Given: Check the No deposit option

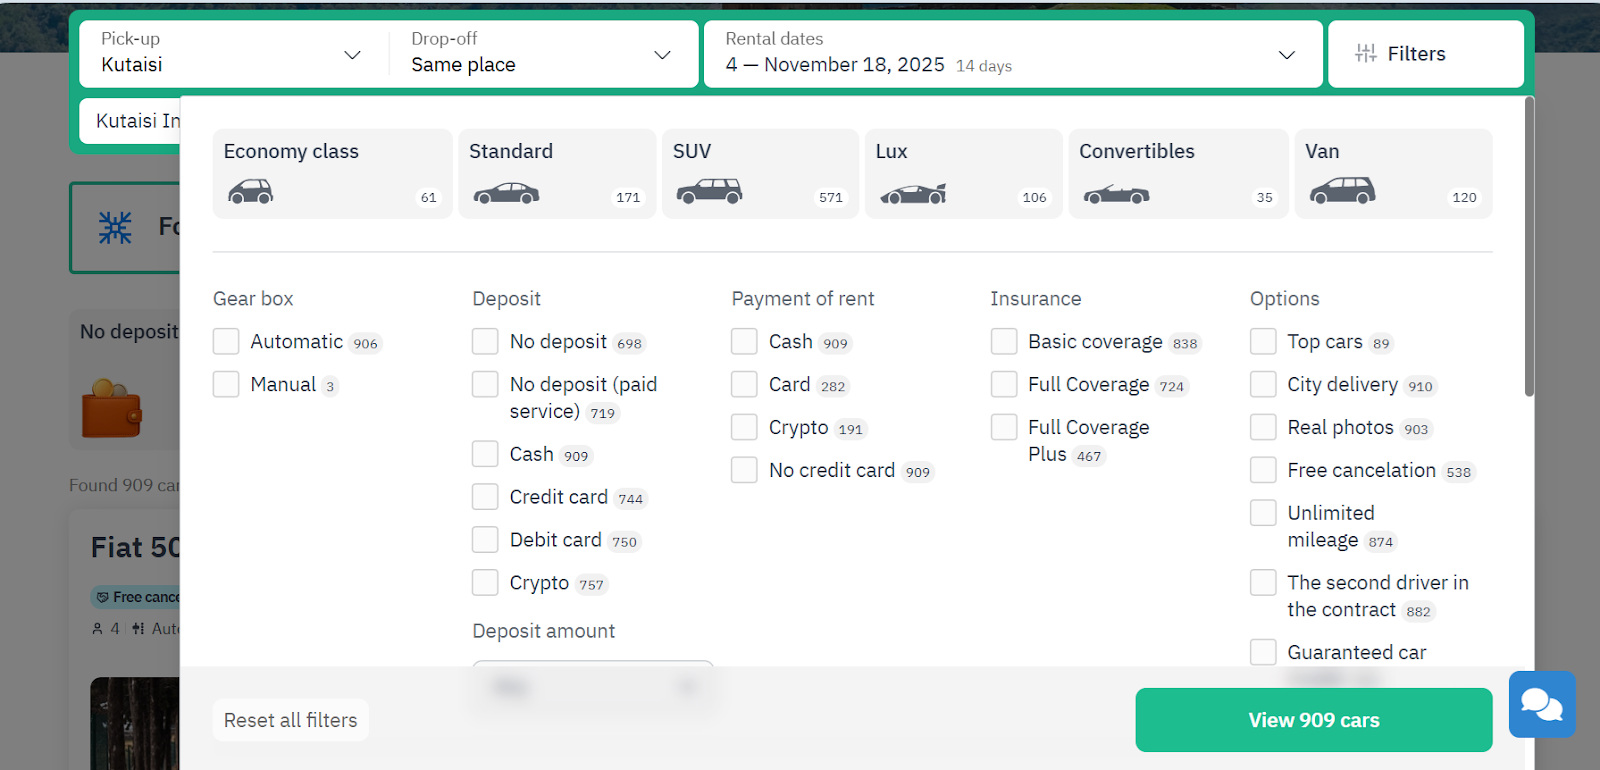Looking at the screenshot, I should click(x=485, y=342).
